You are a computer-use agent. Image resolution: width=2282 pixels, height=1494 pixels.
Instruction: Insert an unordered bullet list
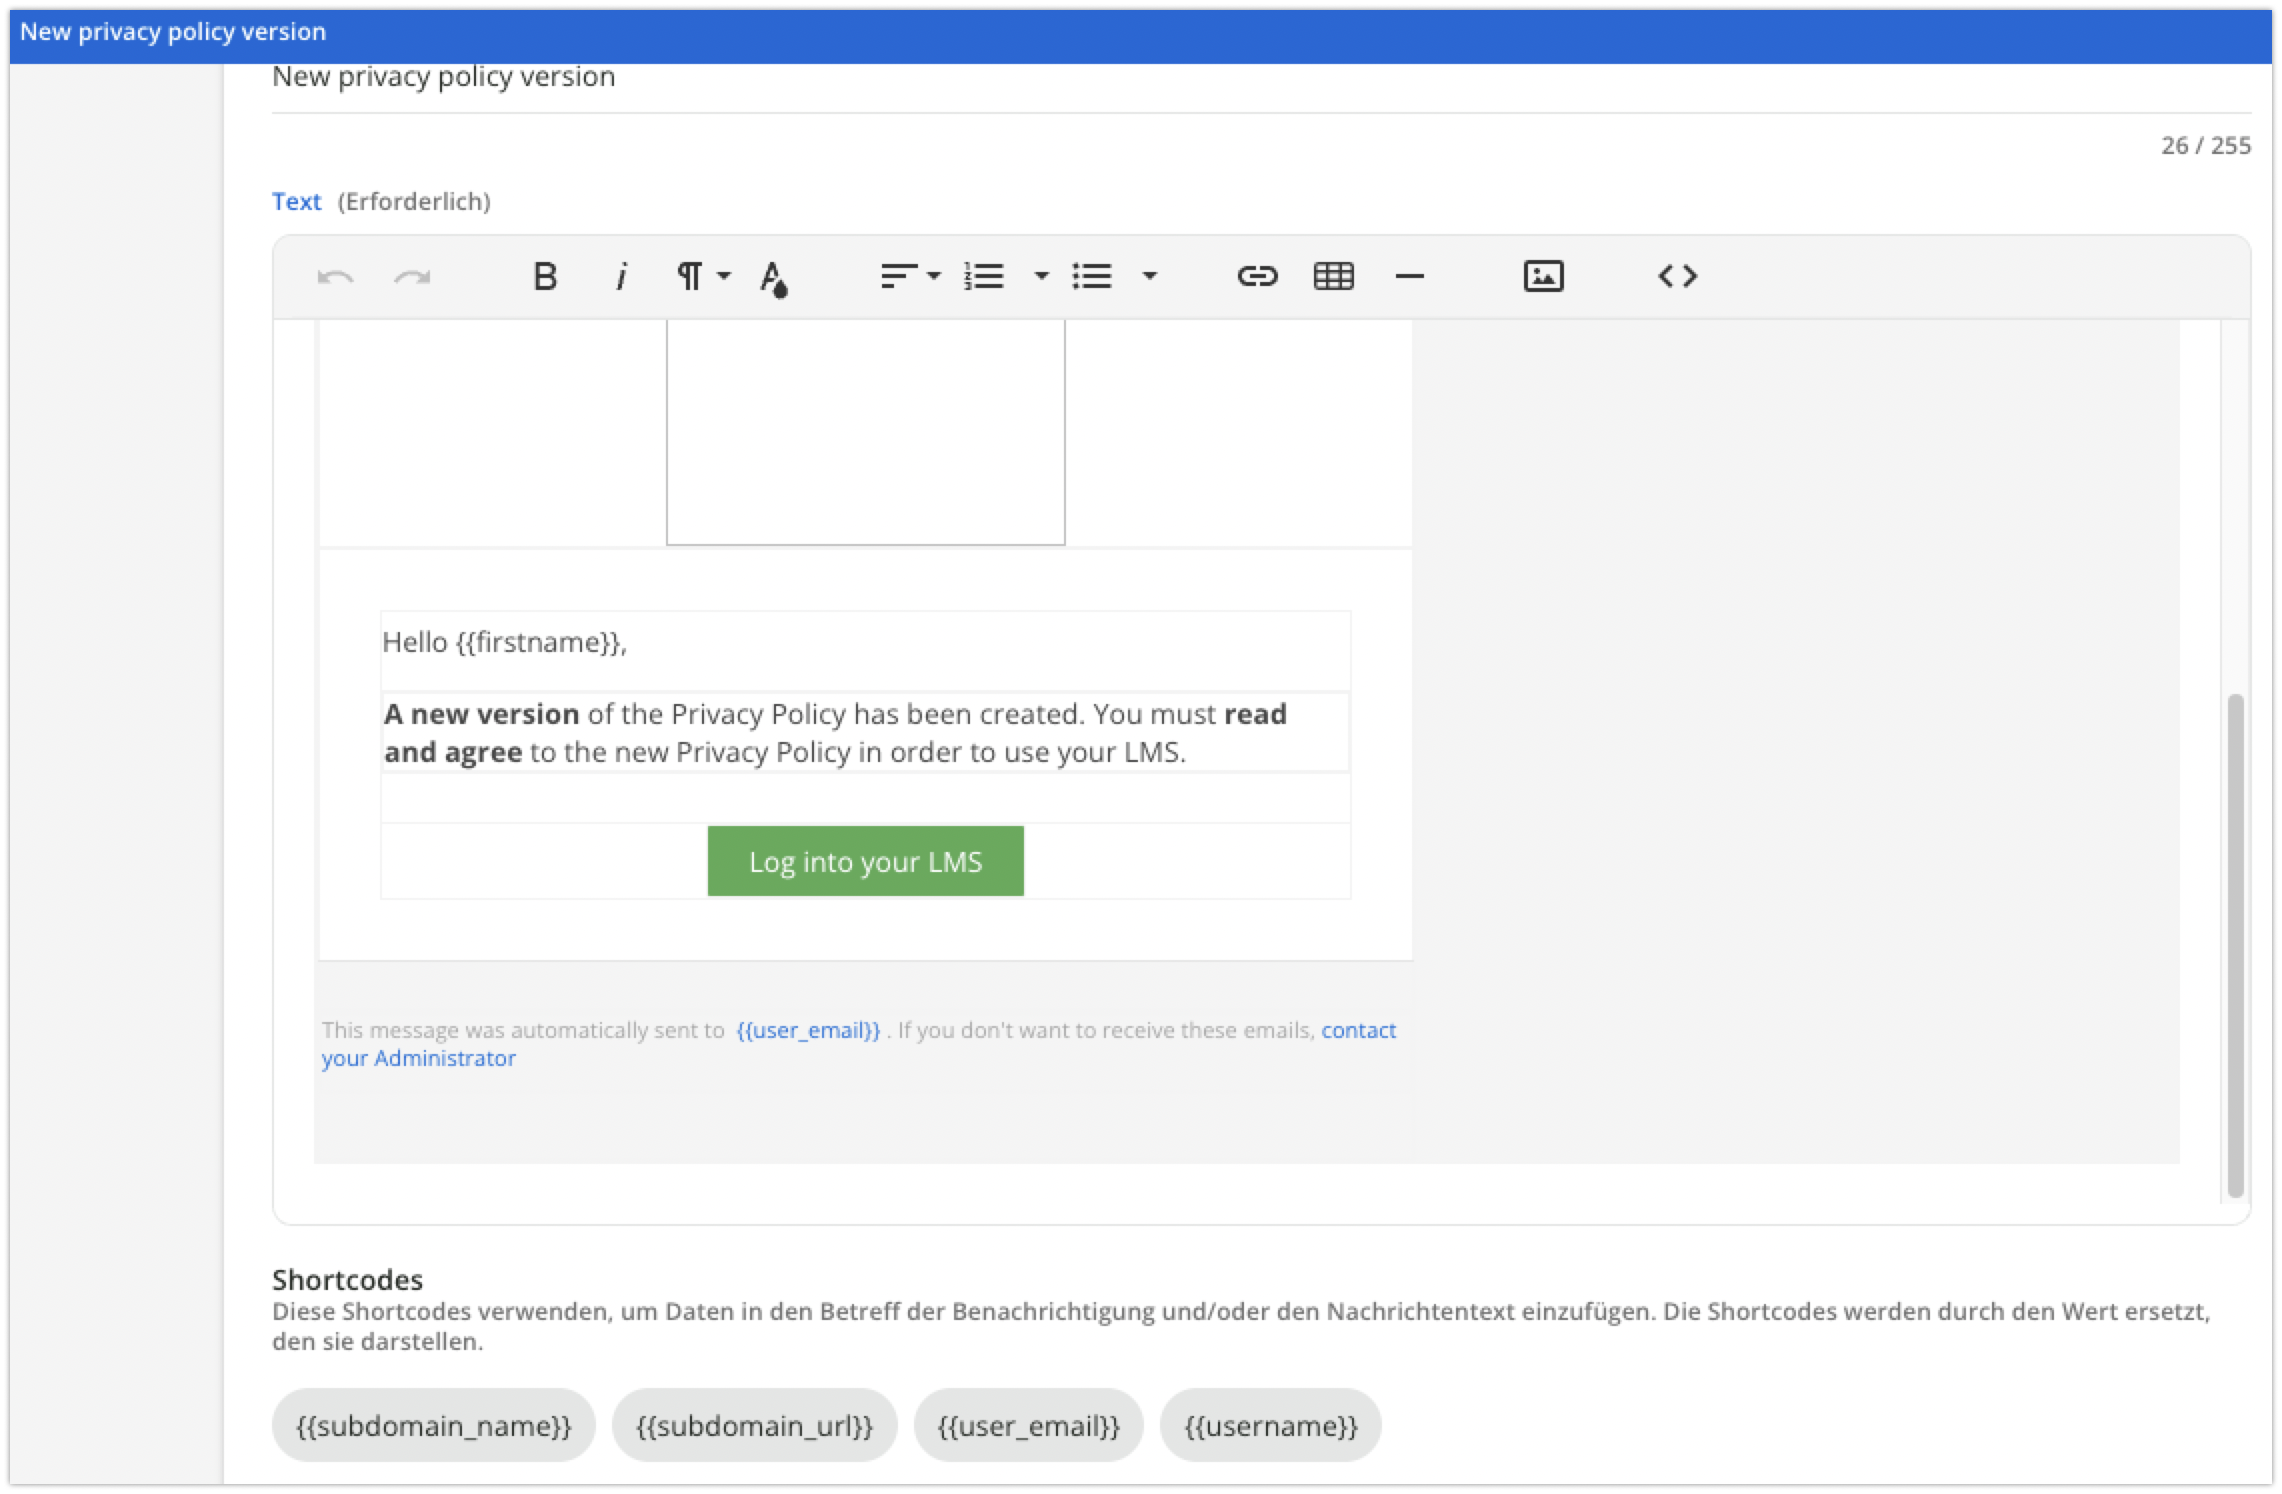point(1092,276)
